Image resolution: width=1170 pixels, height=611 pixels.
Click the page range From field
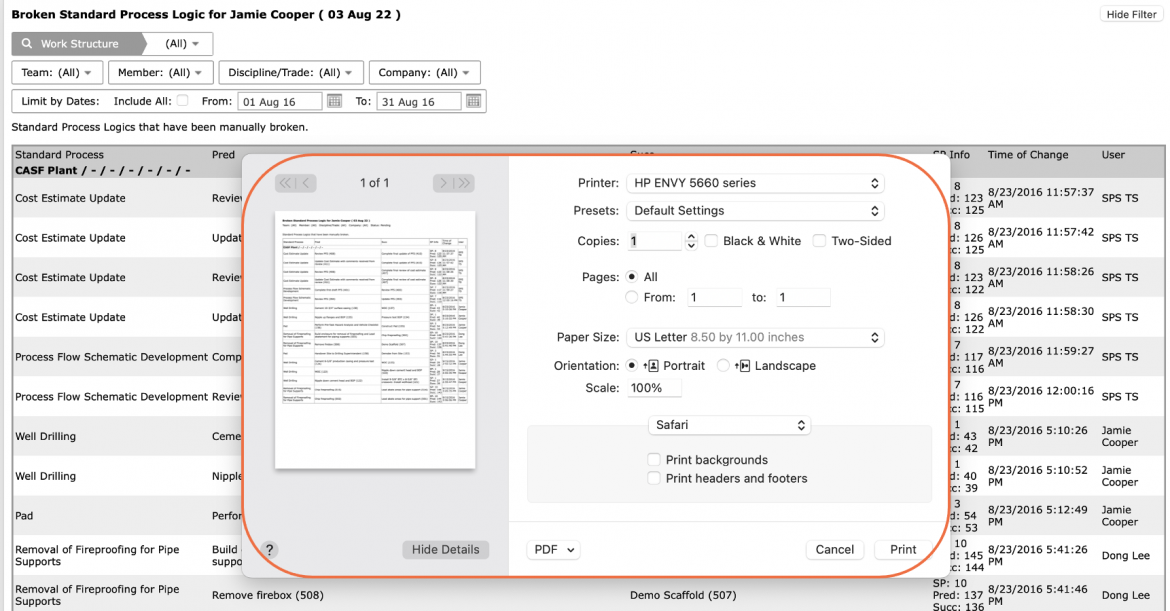pos(714,298)
